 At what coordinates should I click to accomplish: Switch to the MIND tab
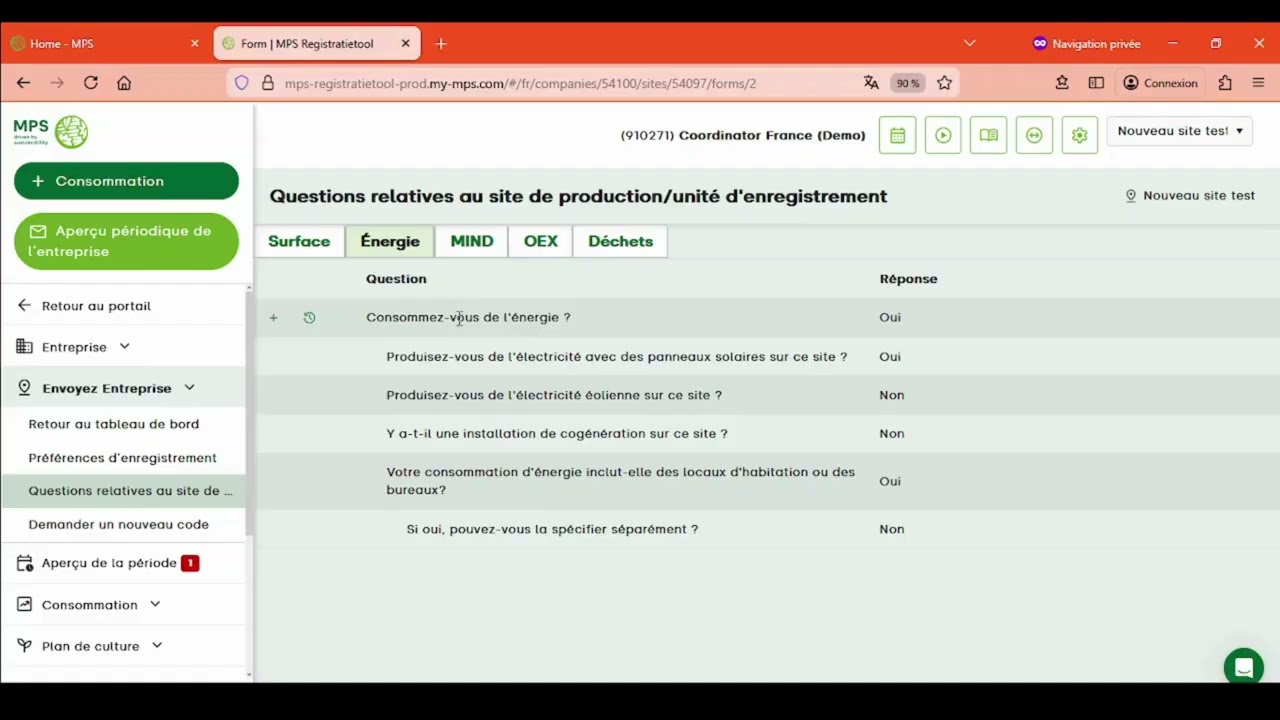coord(472,241)
